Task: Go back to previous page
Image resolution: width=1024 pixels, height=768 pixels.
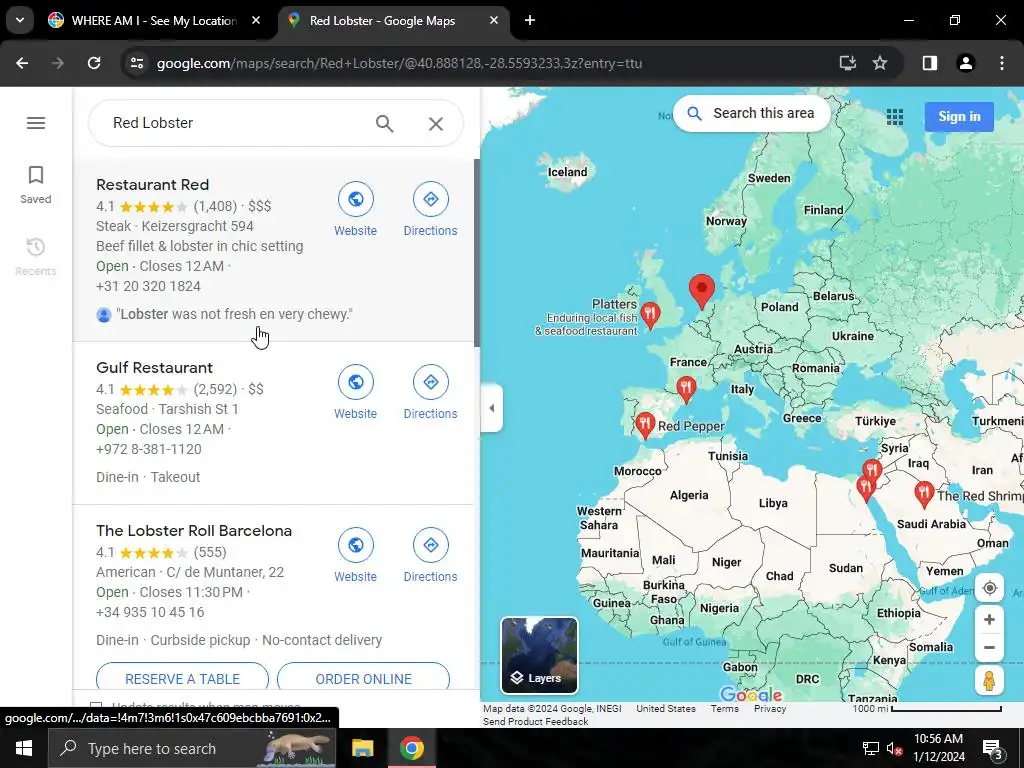Action: [x=22, y=63]
